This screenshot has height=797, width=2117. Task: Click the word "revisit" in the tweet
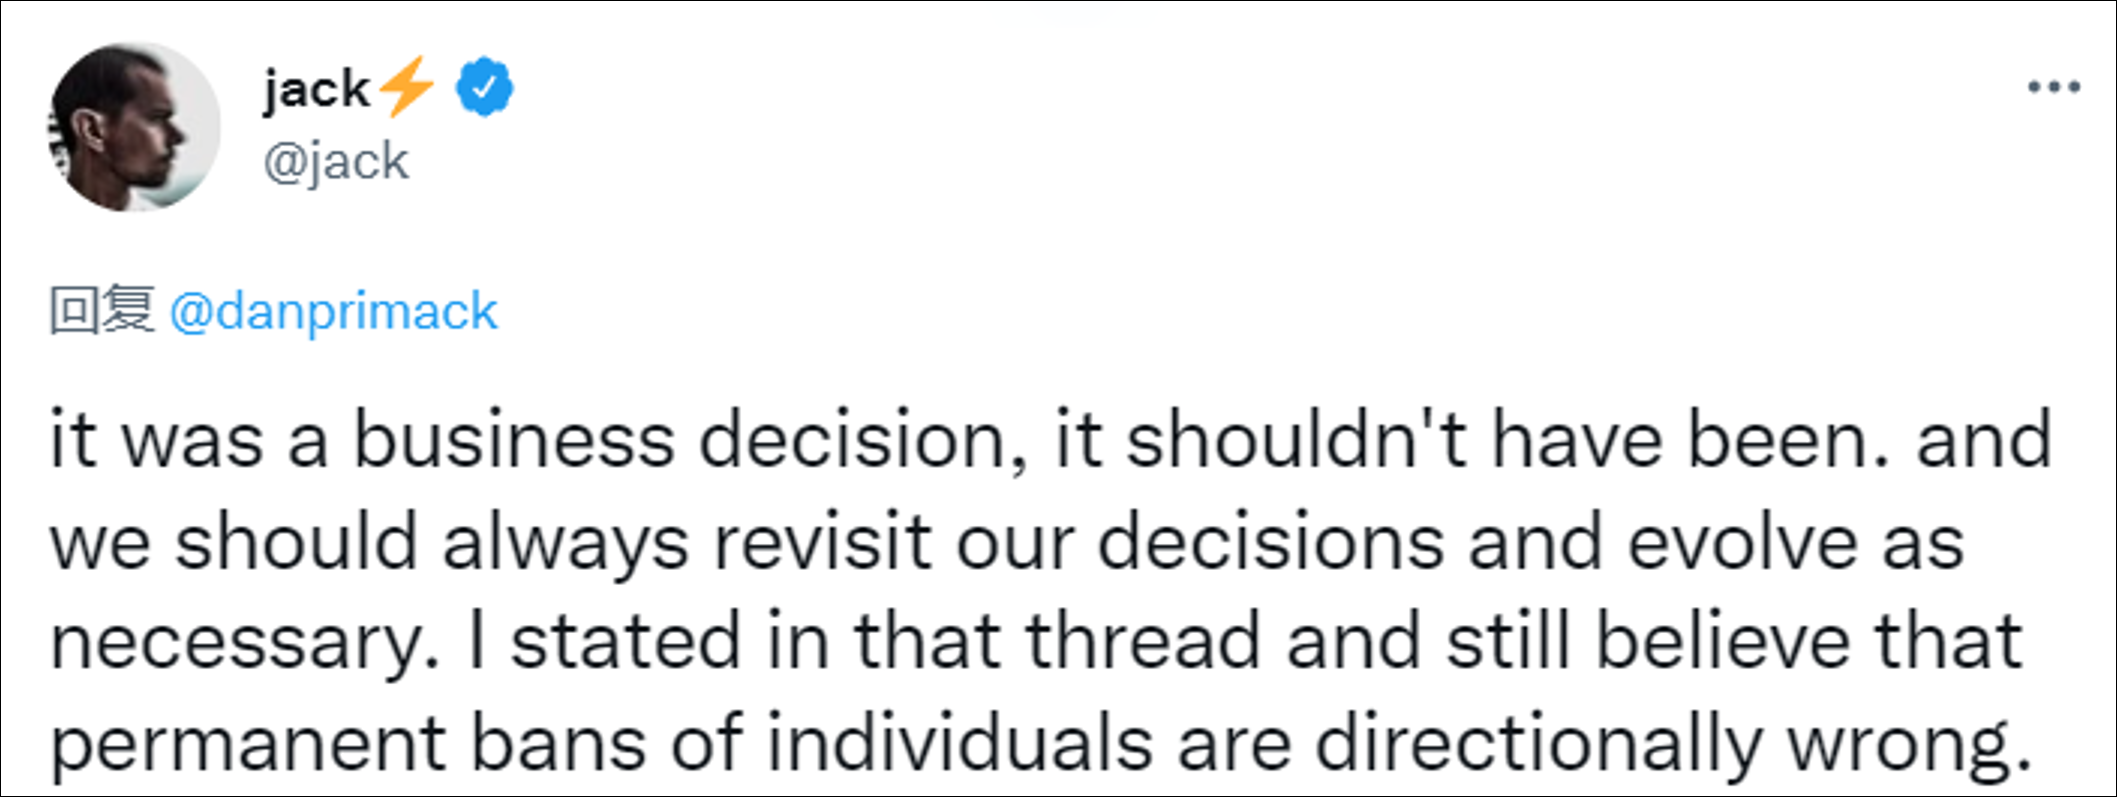(x=822, y=542)
